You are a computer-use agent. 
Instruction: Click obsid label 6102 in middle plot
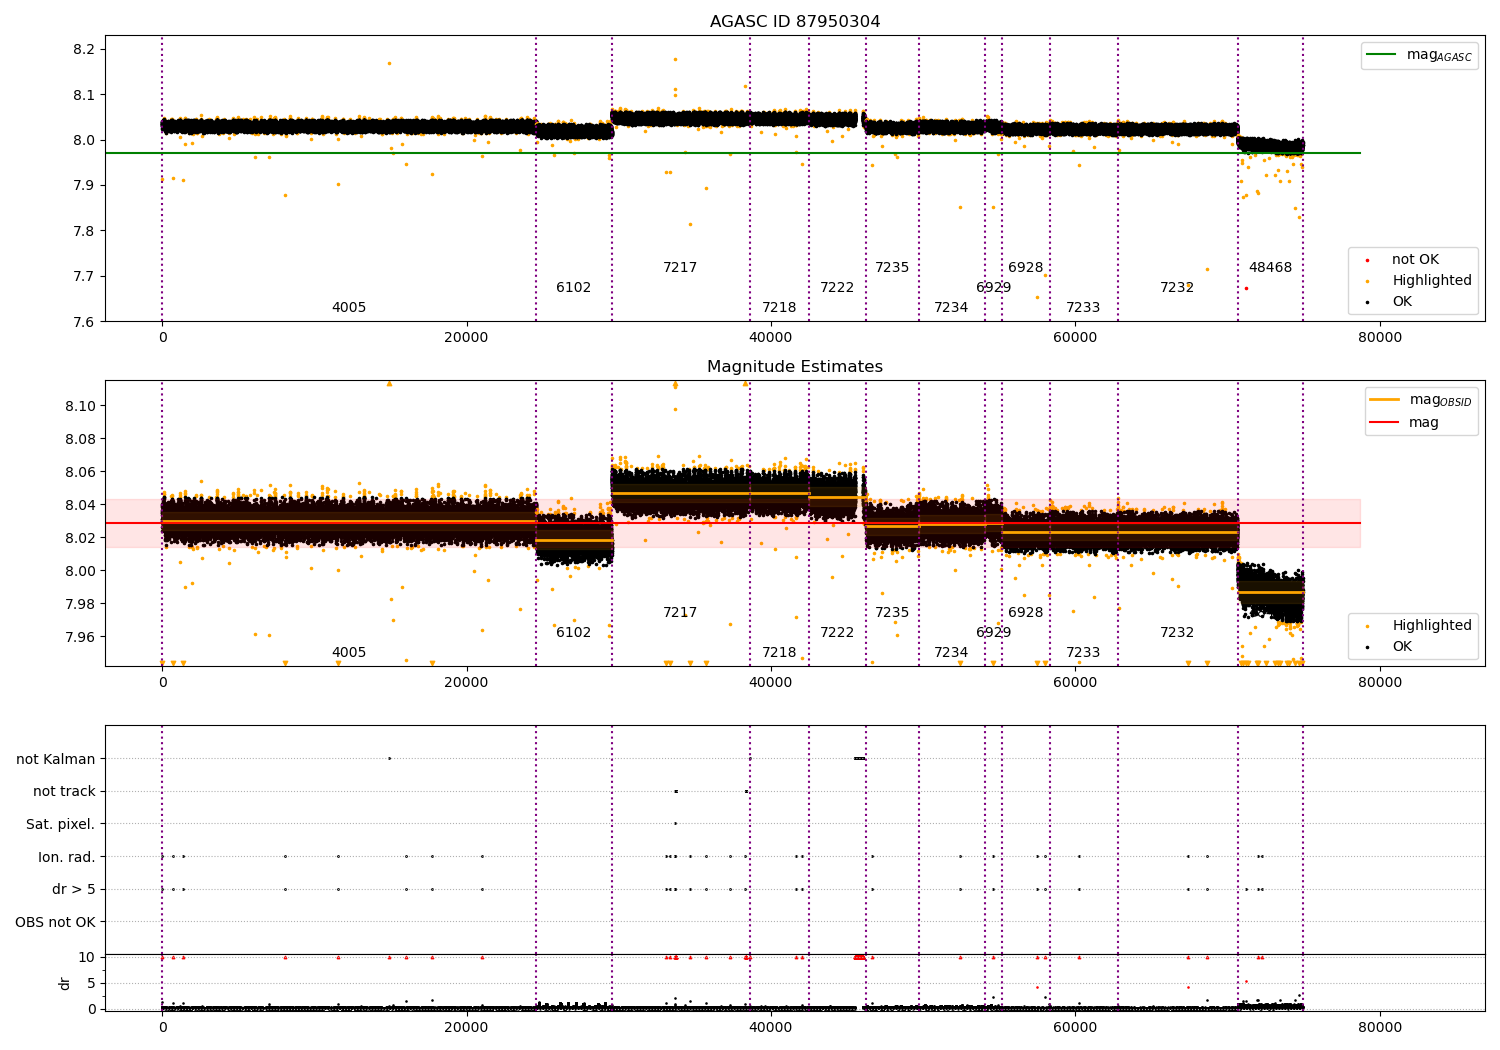pyautogui.click(x=573, y=633)
